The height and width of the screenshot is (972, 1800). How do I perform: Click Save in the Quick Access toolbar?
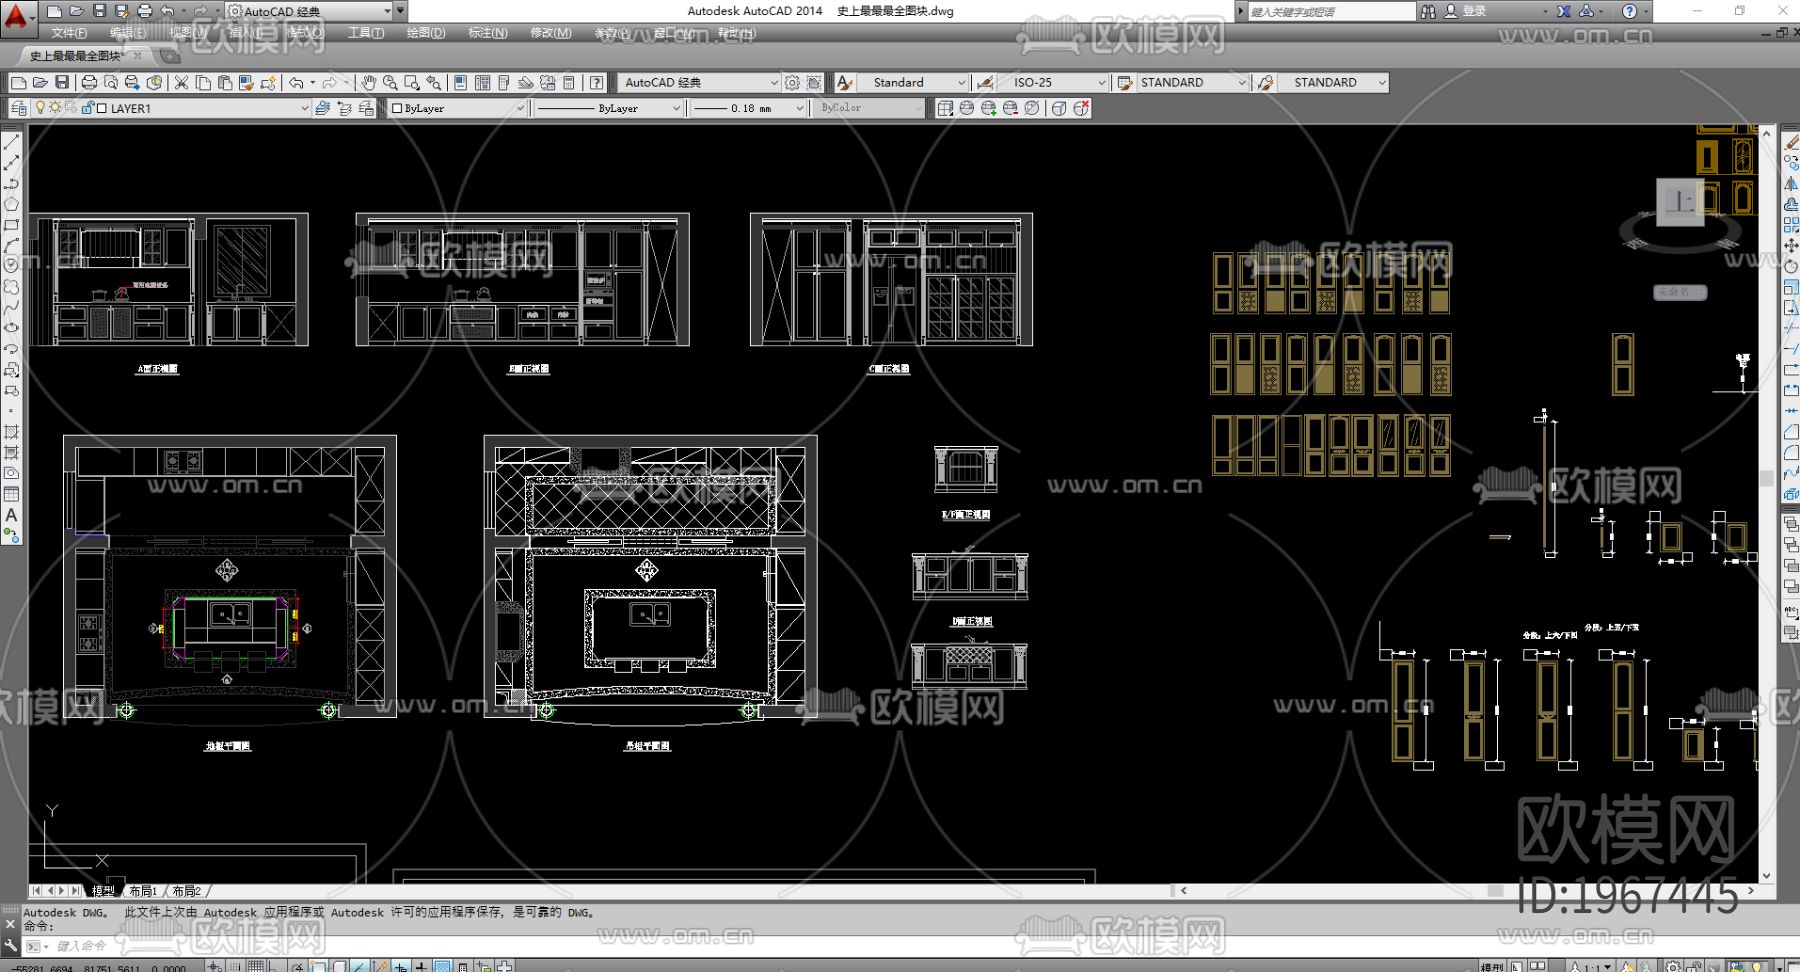(x=99, y=11)
